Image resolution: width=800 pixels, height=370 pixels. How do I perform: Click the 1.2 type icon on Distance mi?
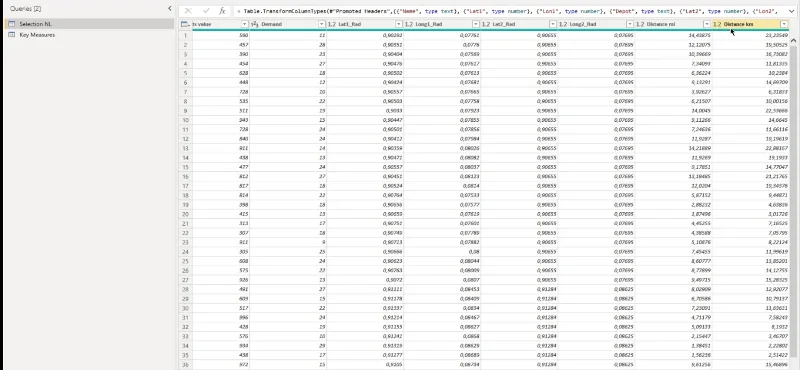[640, 24]
